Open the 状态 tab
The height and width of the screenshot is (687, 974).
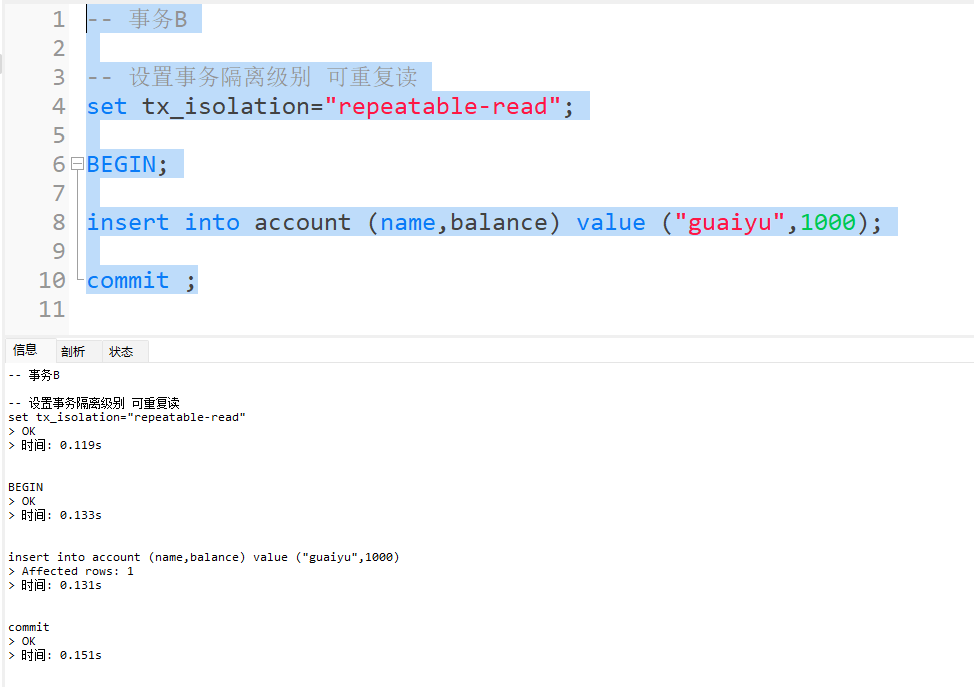tap(121, 352)
